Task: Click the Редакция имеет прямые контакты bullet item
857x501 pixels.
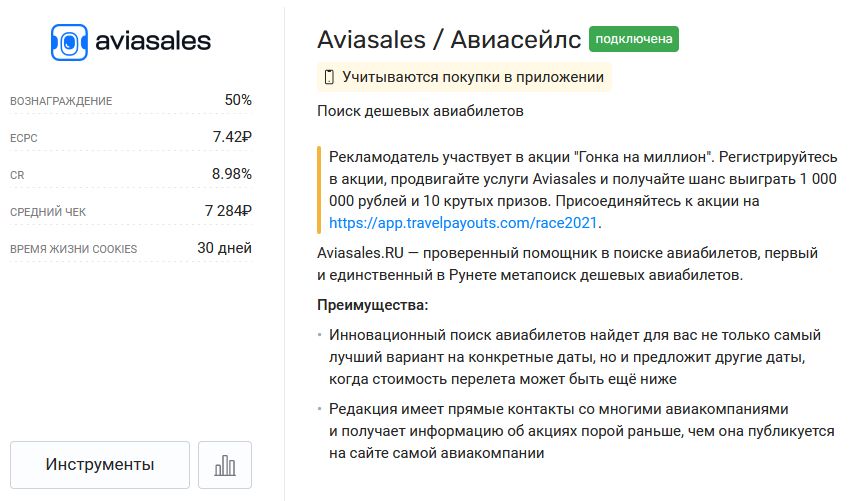Action: [575, 431]
